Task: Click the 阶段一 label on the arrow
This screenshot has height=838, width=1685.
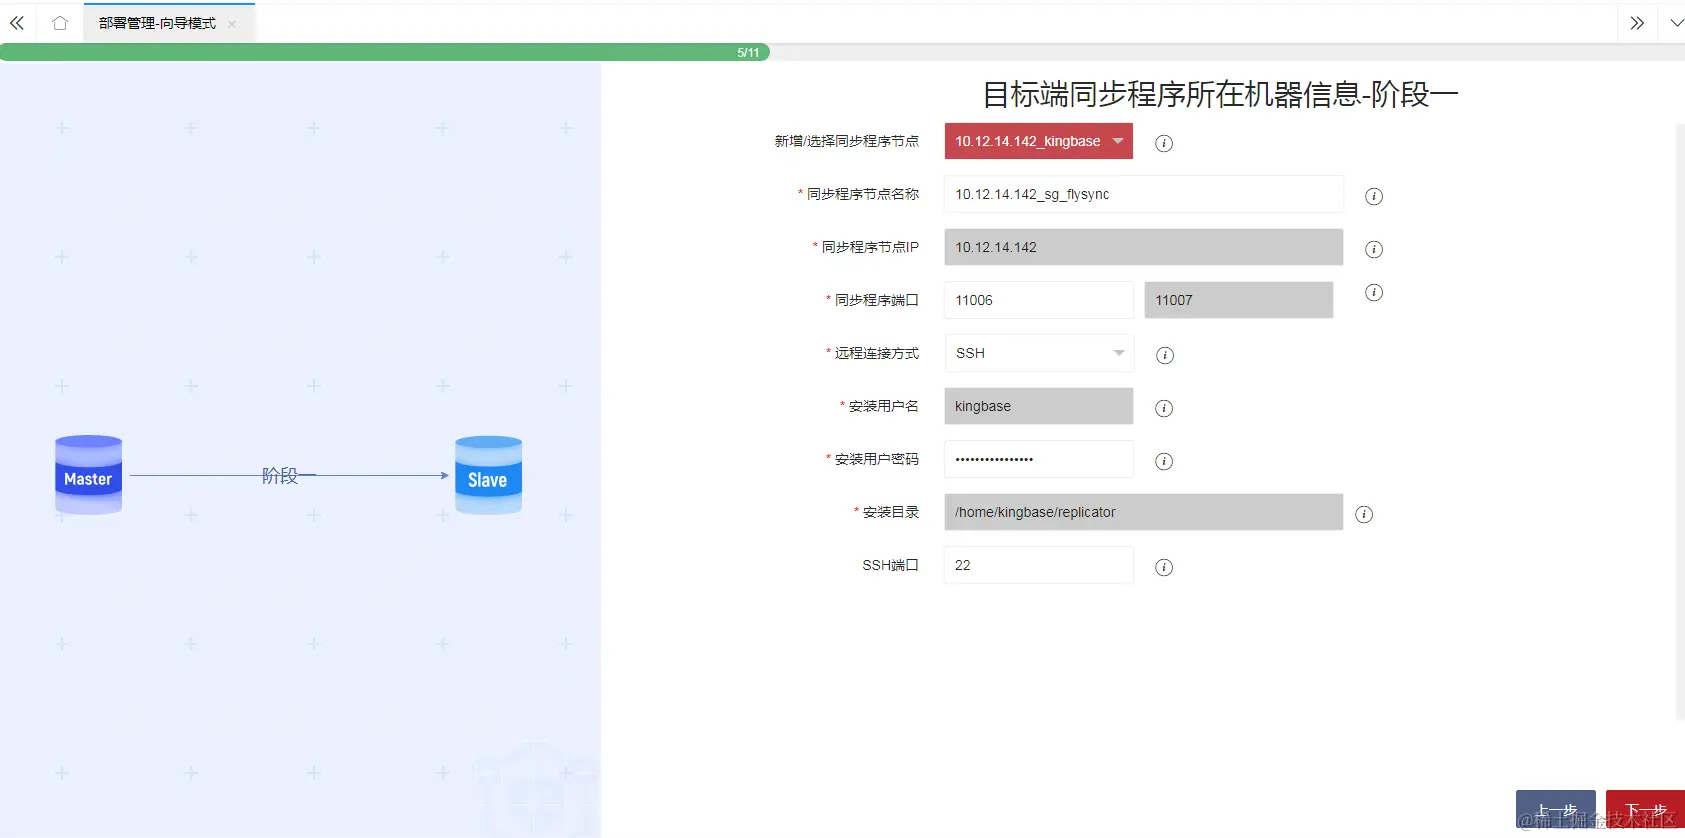Action: point(288,476)
